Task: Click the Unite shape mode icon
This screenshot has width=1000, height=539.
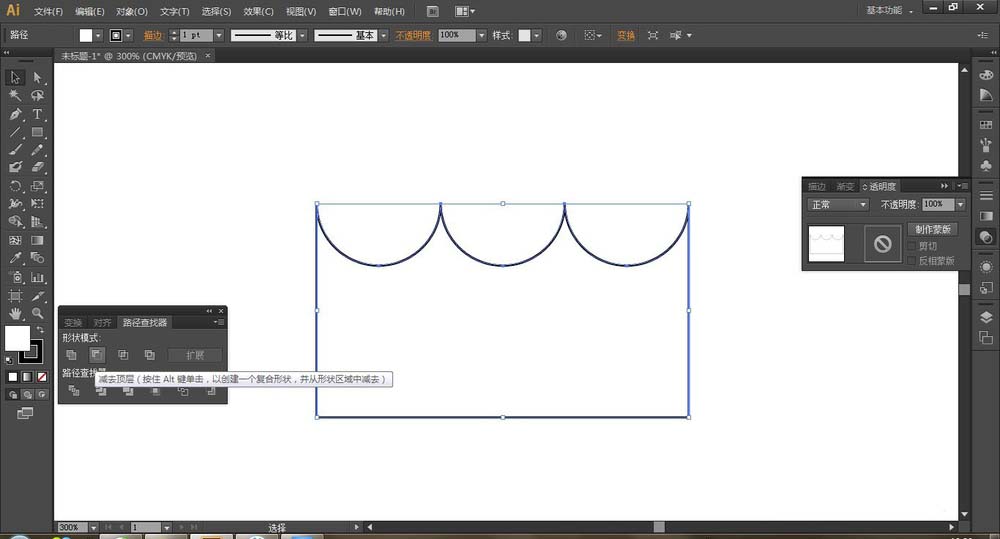Action: (x=71, y=355)
